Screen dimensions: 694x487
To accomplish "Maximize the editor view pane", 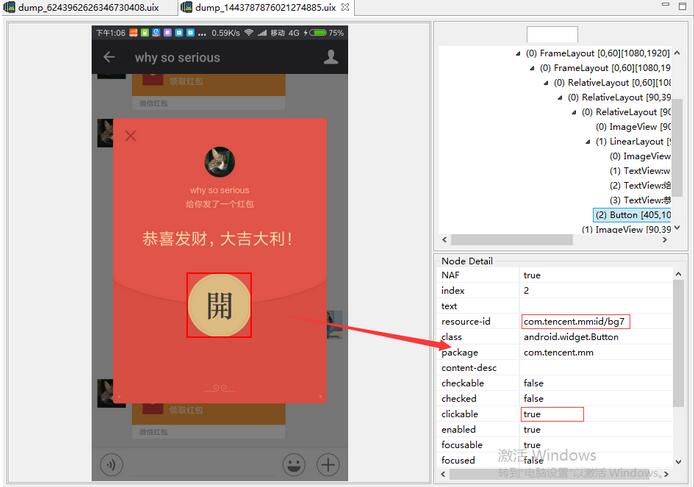I will 682,6.
